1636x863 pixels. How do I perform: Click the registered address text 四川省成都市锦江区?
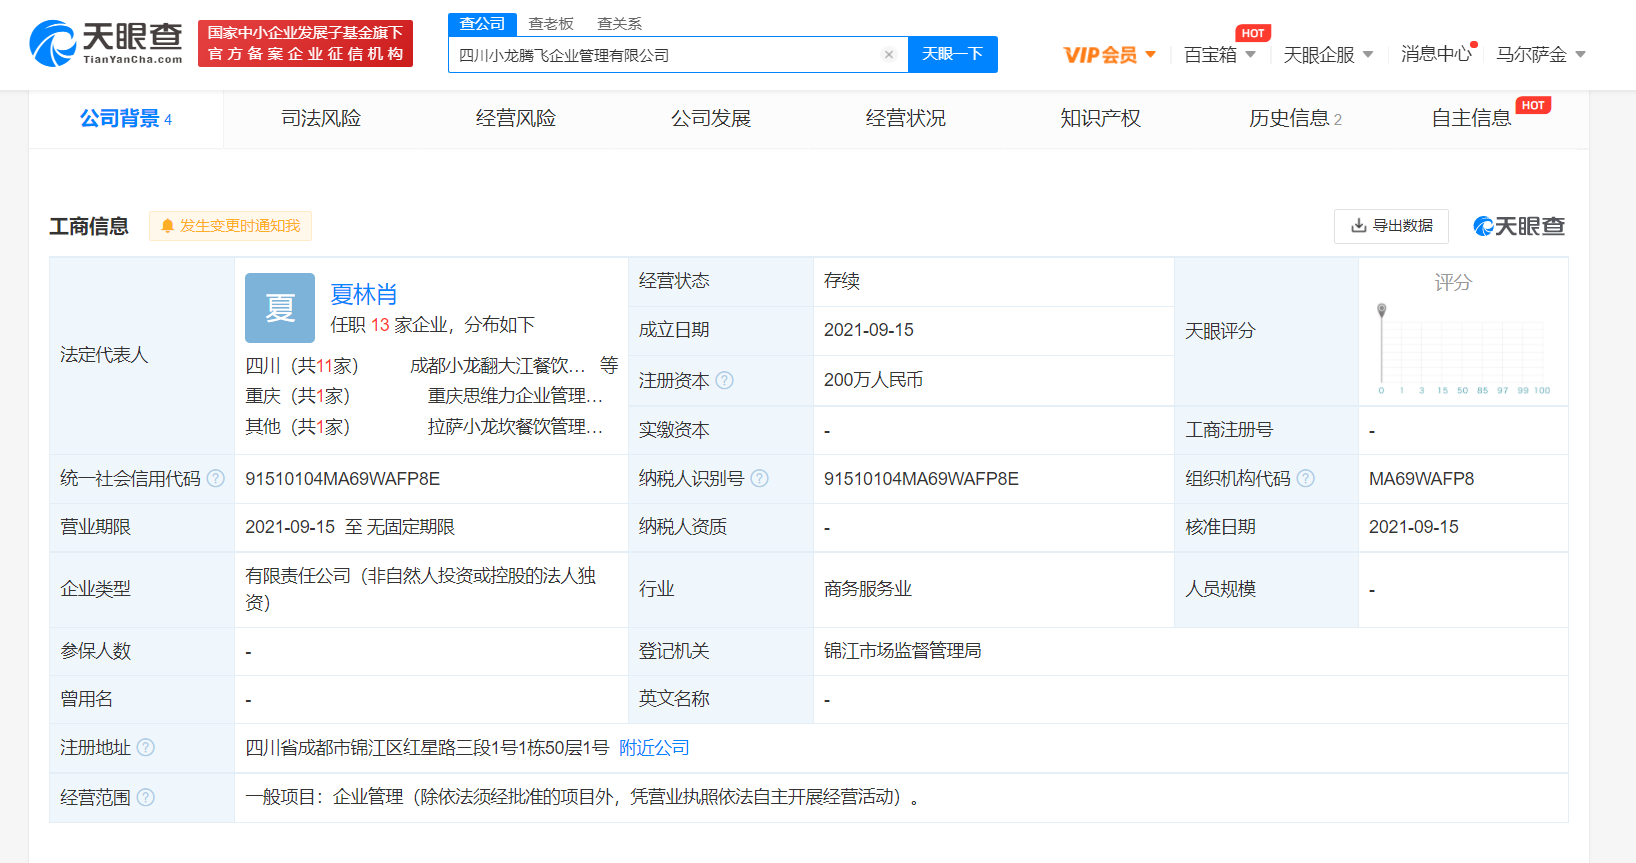427,747
